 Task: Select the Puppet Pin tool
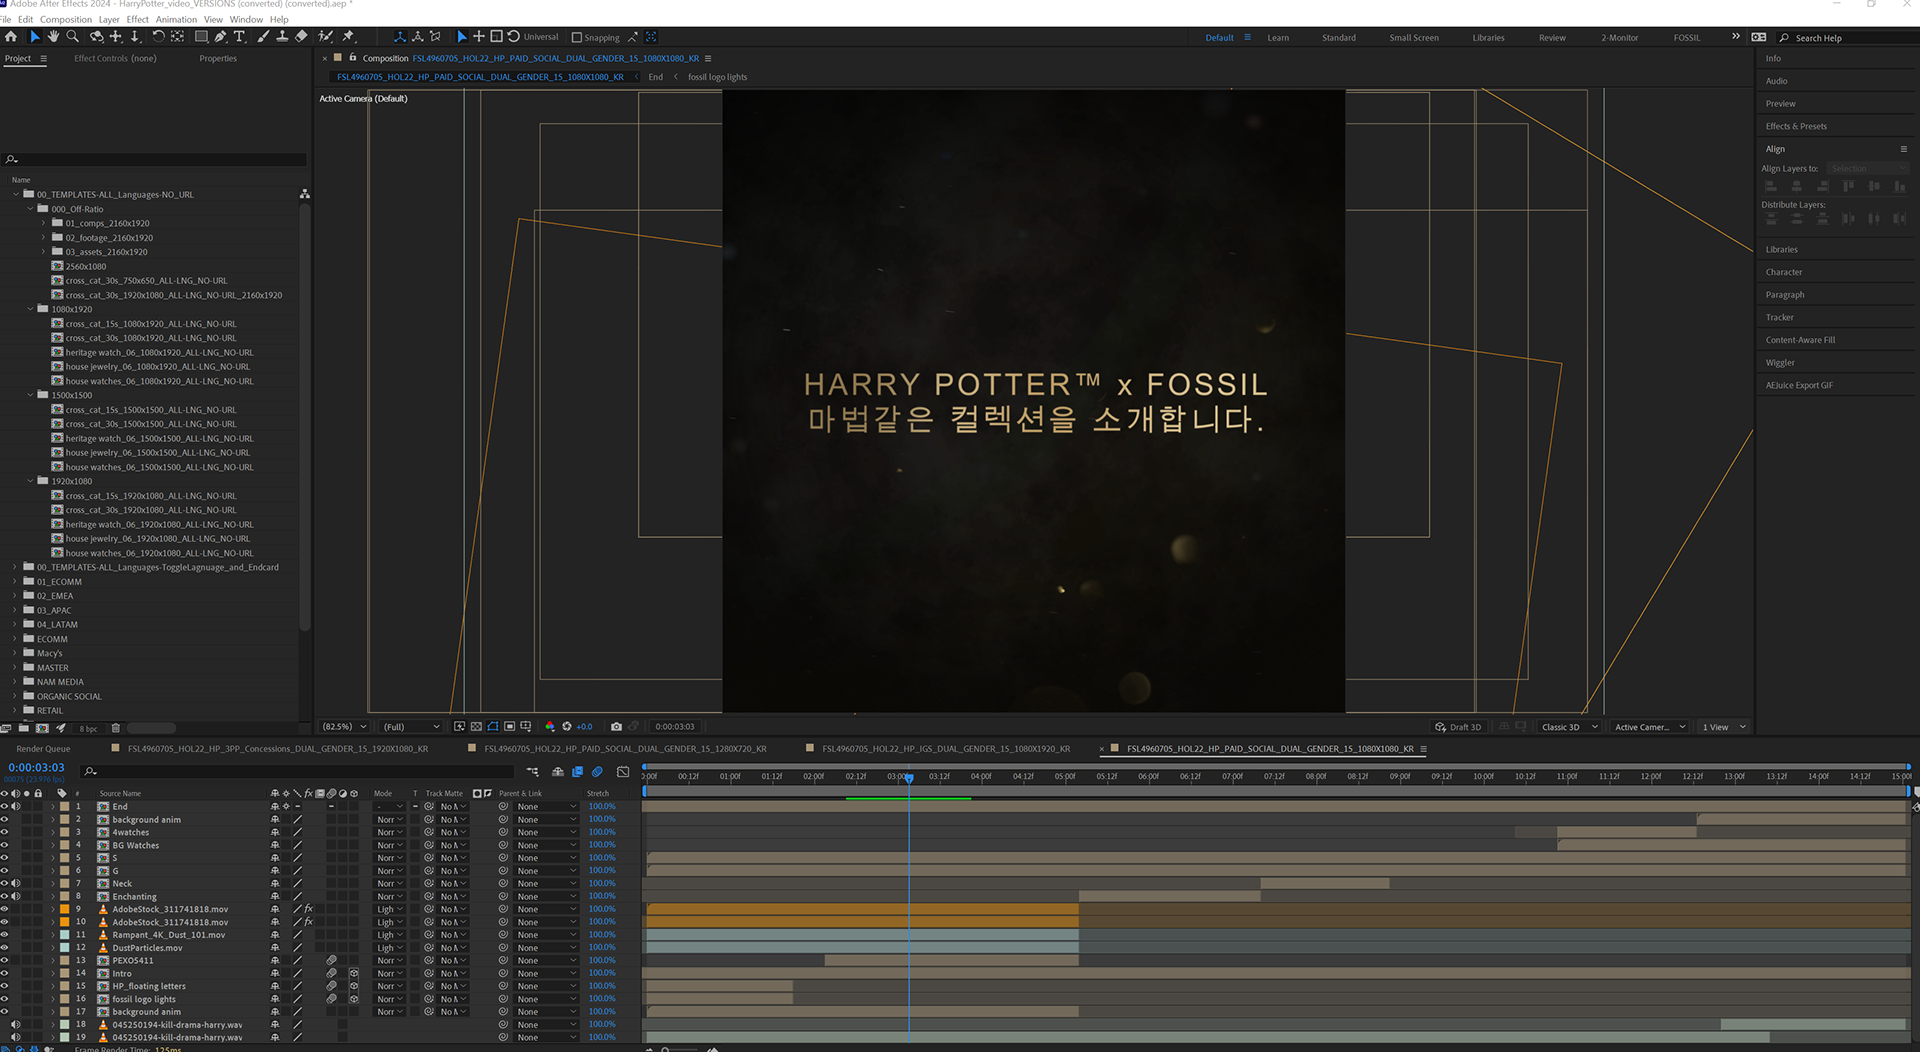tap(348, 37)
